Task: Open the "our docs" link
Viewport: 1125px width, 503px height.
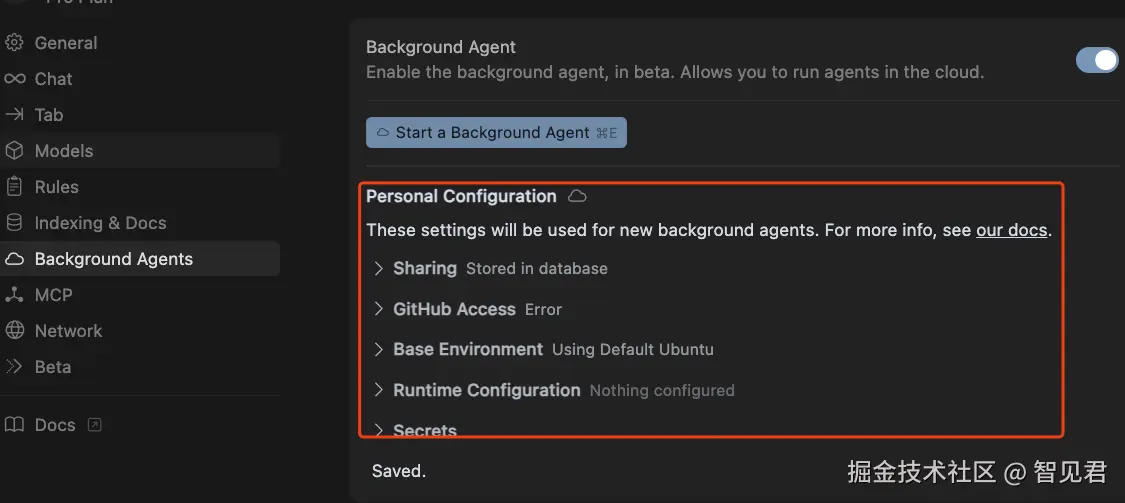Action: (1011, 230)
